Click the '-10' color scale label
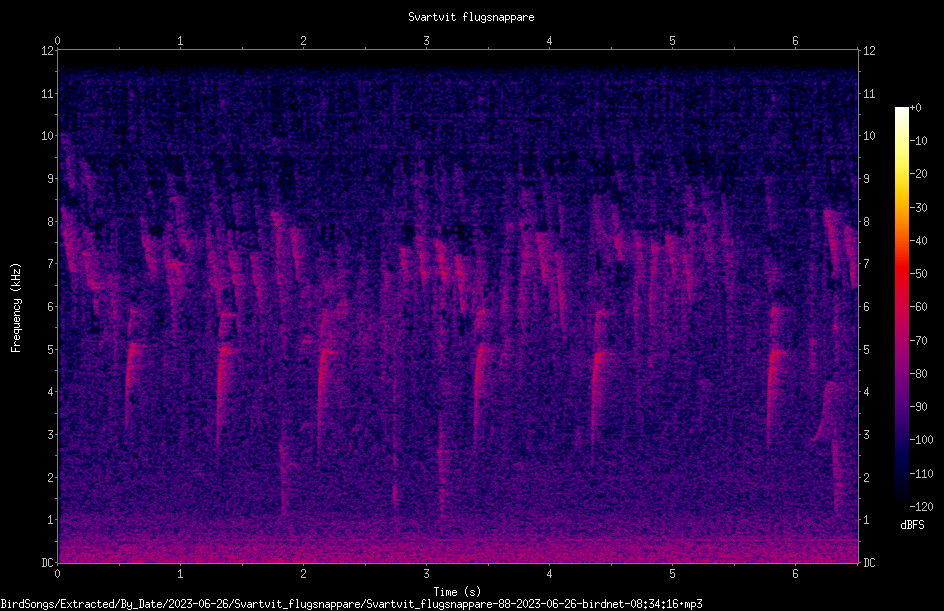The width and height of the screenshot is (944, 611). 918,141
